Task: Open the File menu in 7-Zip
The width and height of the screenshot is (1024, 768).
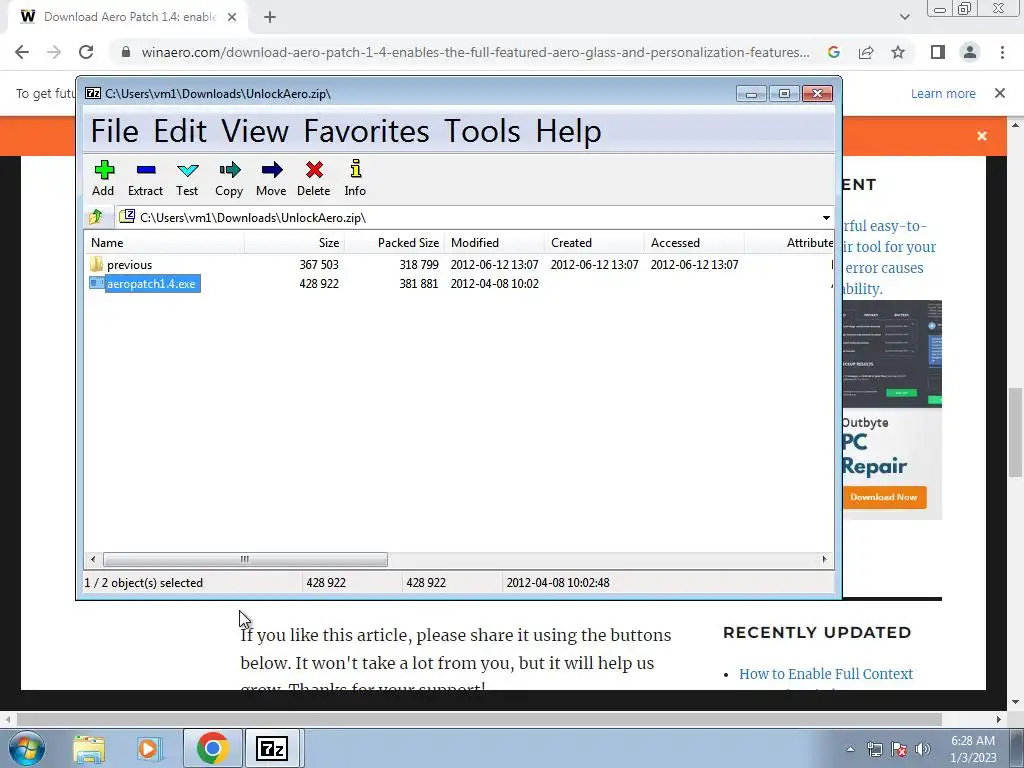Action: [114, 131]
